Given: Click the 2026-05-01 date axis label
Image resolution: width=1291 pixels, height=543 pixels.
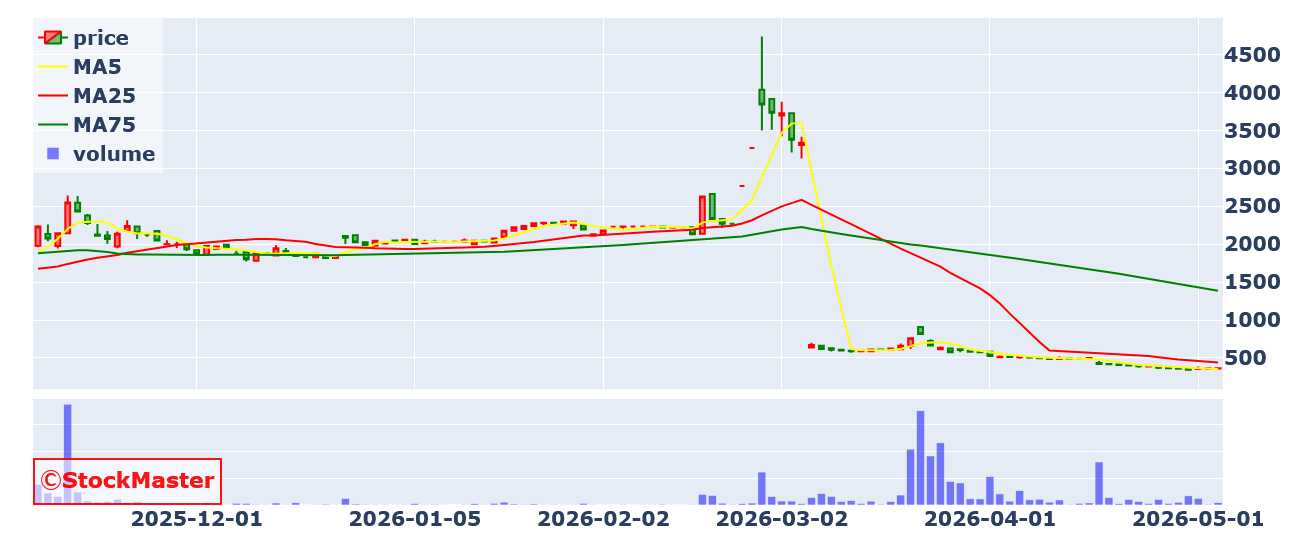Looking at the screenshot, I should pos(1197,519).
